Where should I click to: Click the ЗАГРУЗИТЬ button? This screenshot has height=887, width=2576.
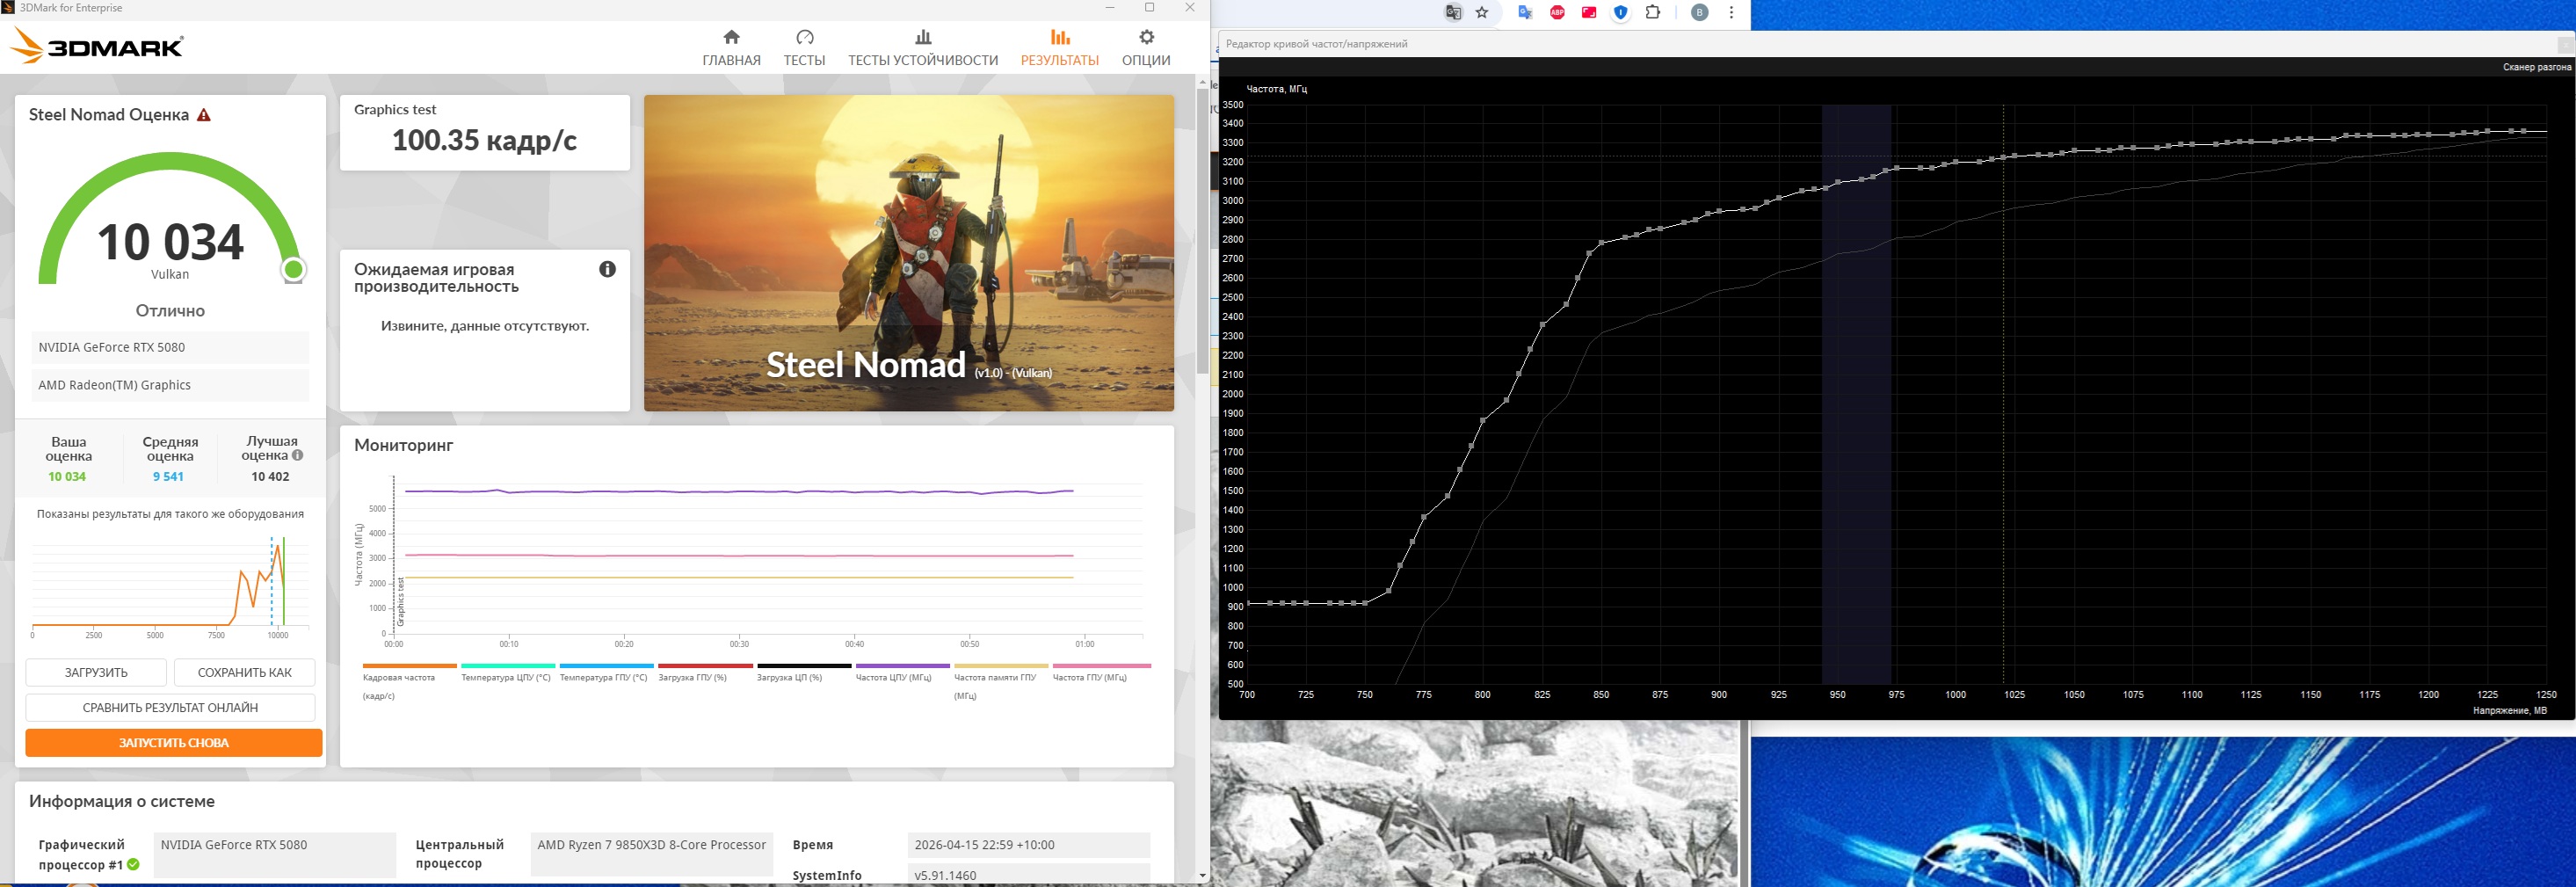click(x=96, y=672)
